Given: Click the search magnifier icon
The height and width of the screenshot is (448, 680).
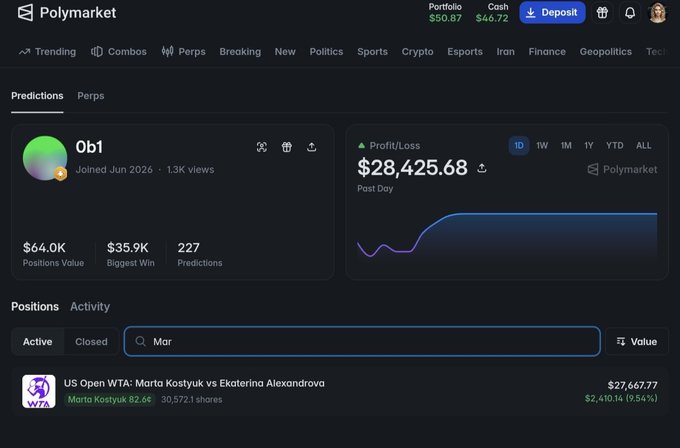Looking at the screenshot, I should tap(140, 341).
